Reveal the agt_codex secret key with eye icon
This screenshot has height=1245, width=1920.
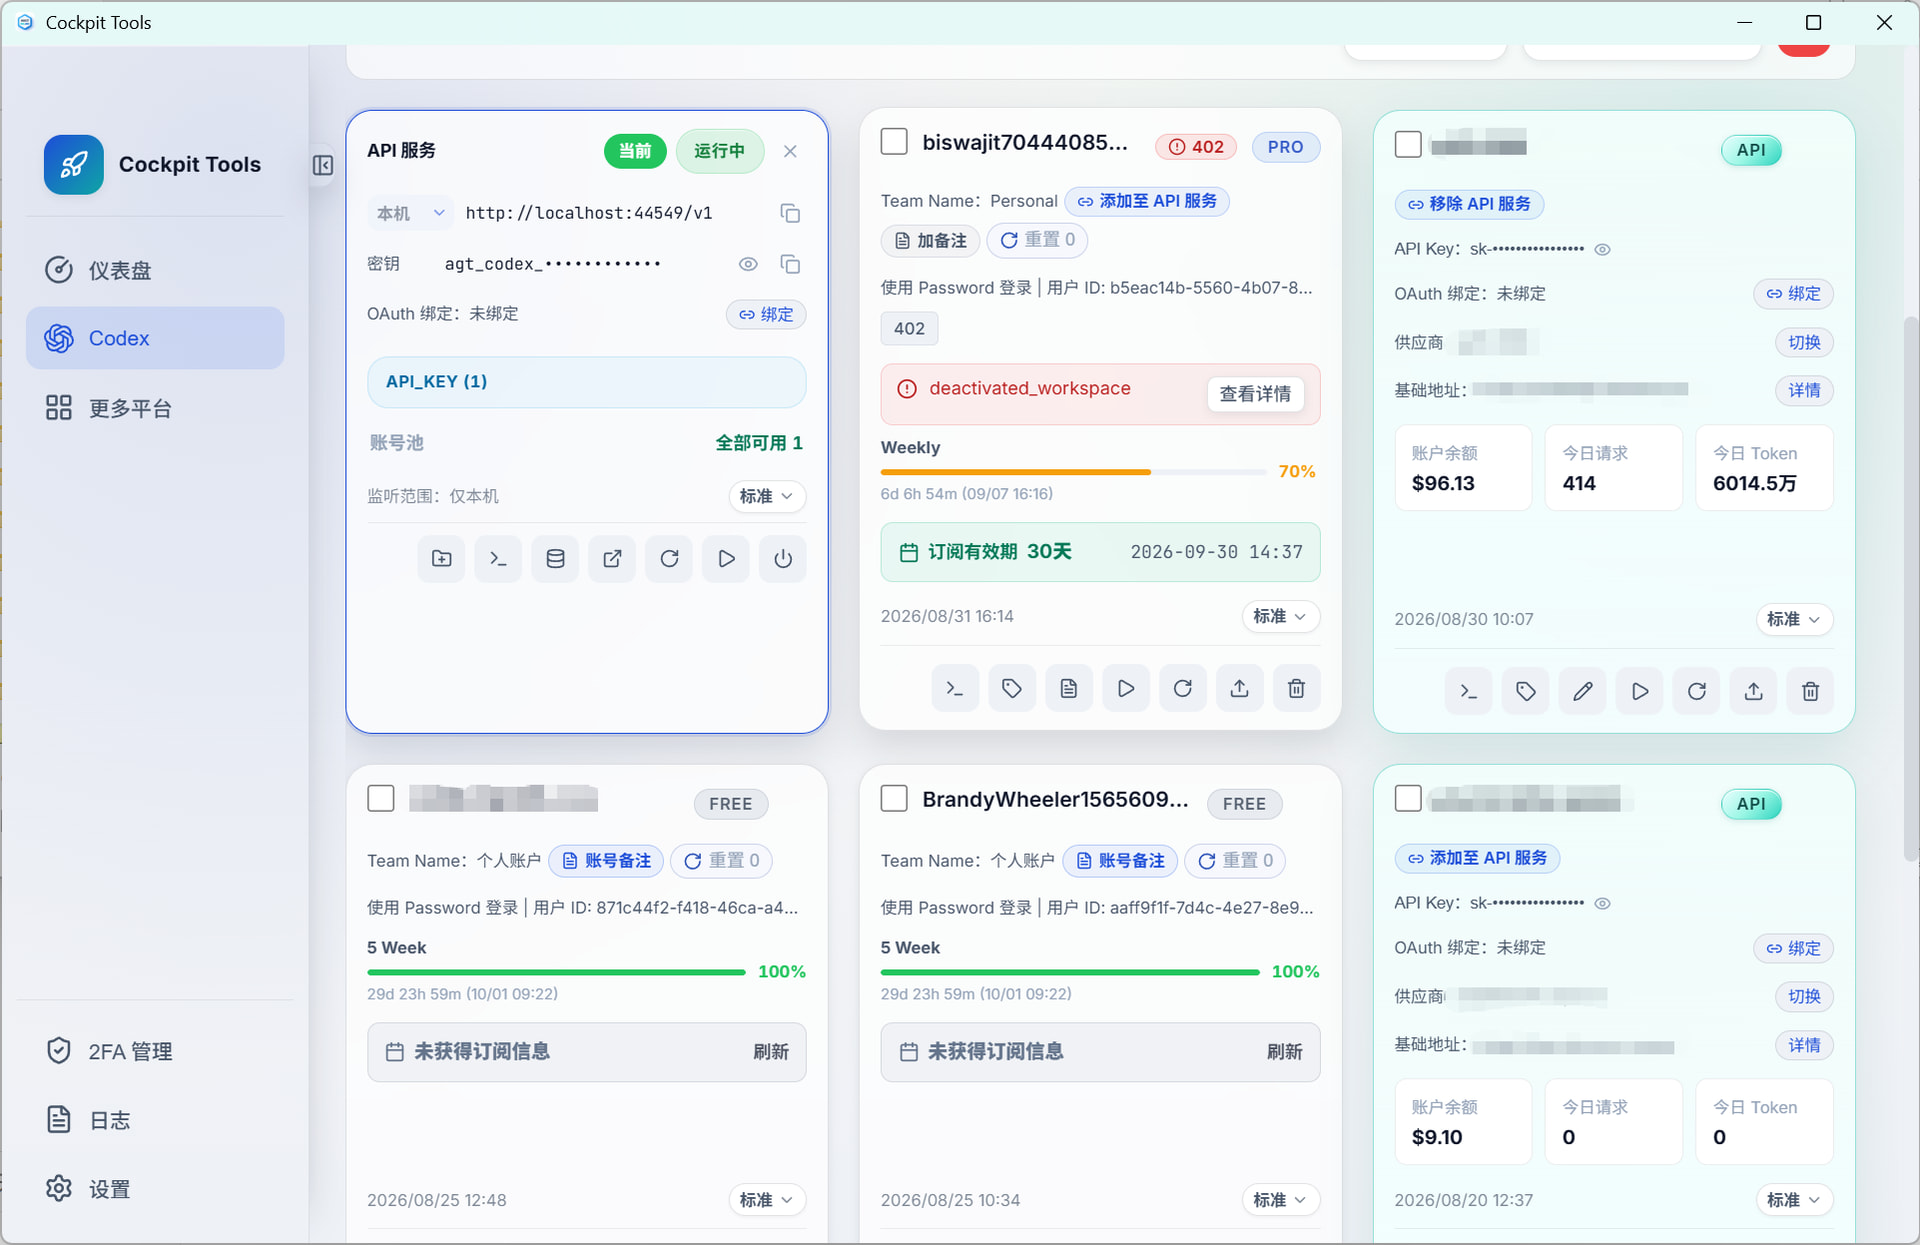pos(748,264)
